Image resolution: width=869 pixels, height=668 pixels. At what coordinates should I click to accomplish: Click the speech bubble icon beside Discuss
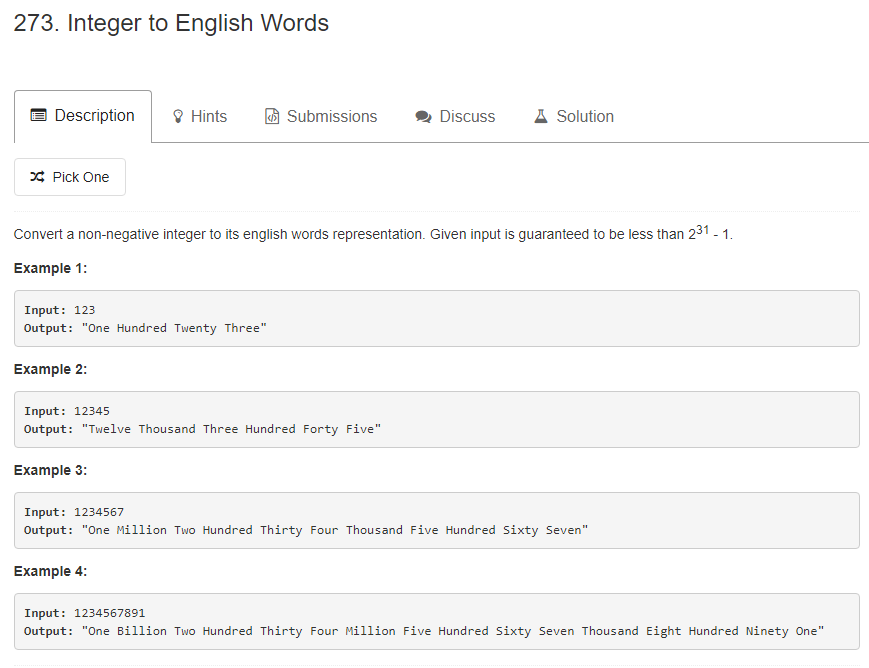[x=423, y=116]
